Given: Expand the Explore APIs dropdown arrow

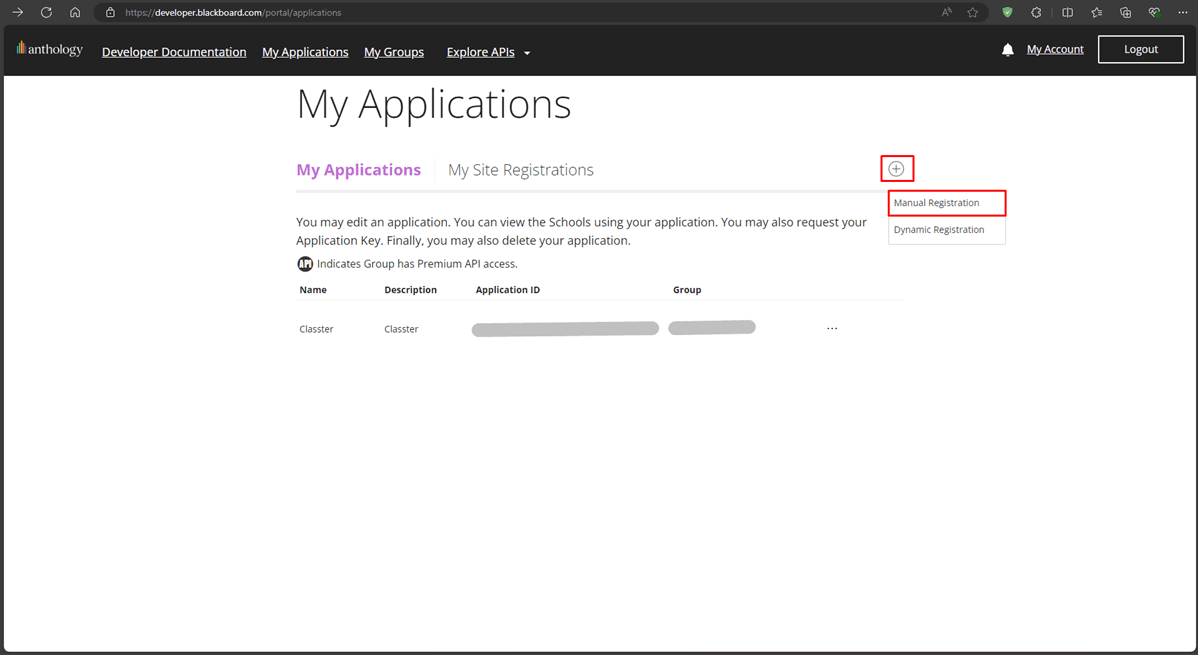Looking at the screenshot, I should (x=527, y=53).
